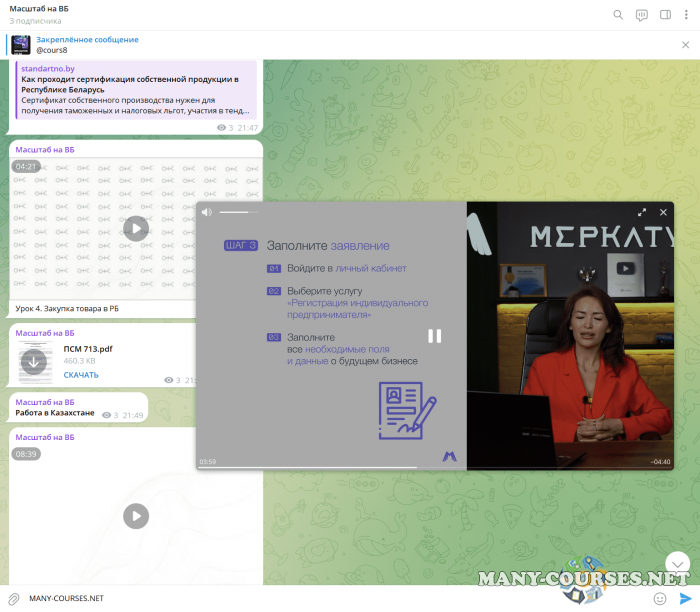Open the standartno.by link

point(46,68)
